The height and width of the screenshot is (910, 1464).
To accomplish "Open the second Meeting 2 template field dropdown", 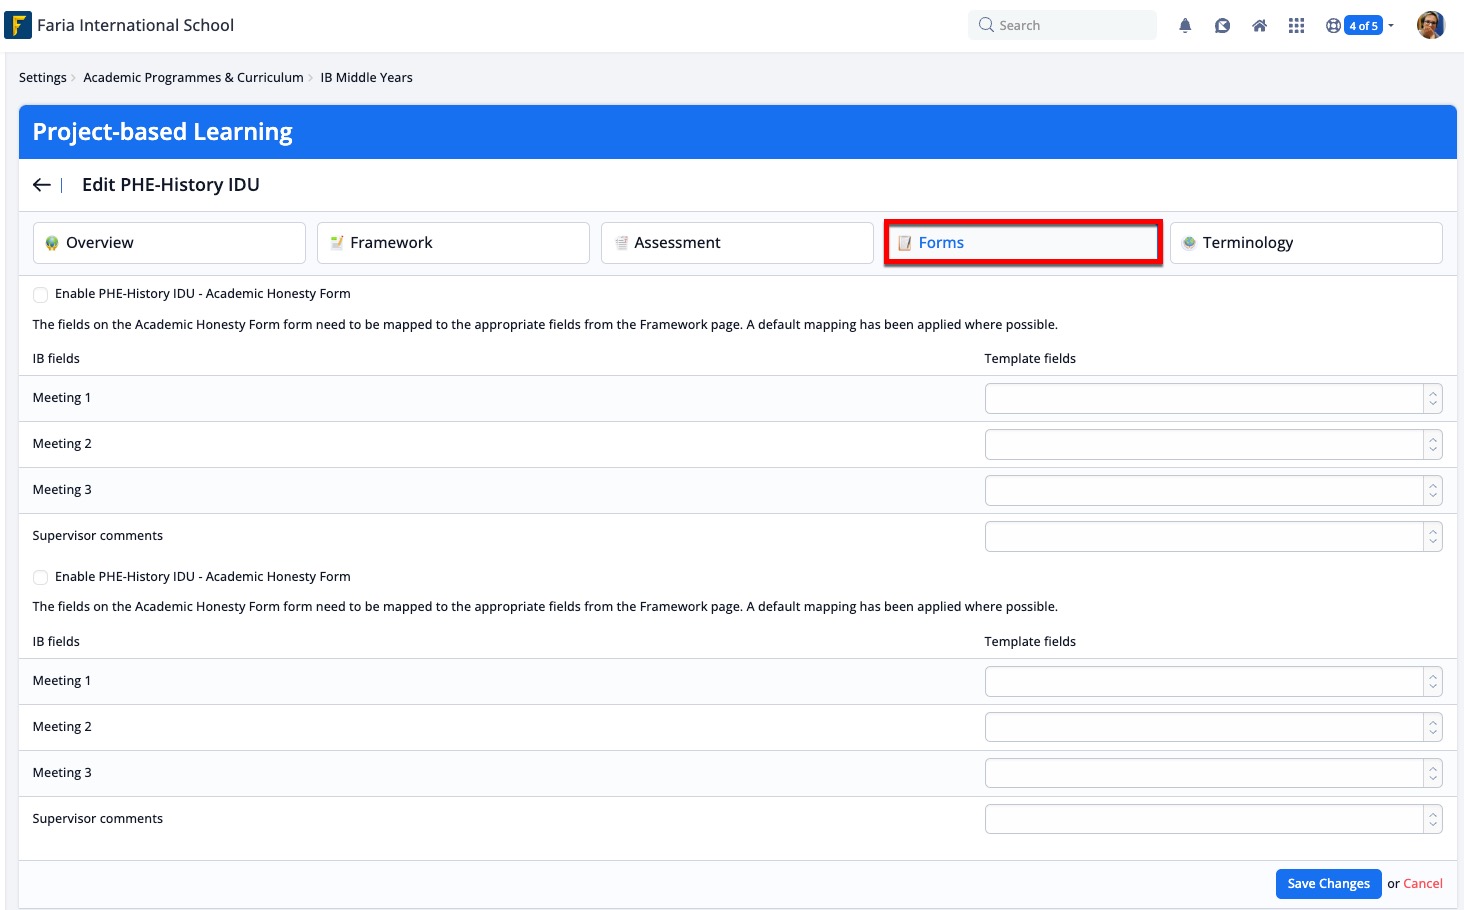I will (x=1212, y=727).
